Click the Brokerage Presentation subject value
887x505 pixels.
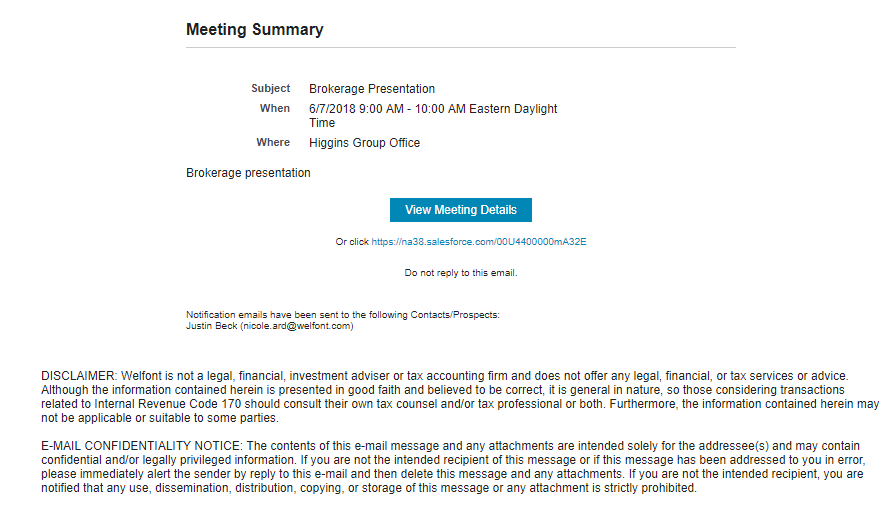click(372, 89)
